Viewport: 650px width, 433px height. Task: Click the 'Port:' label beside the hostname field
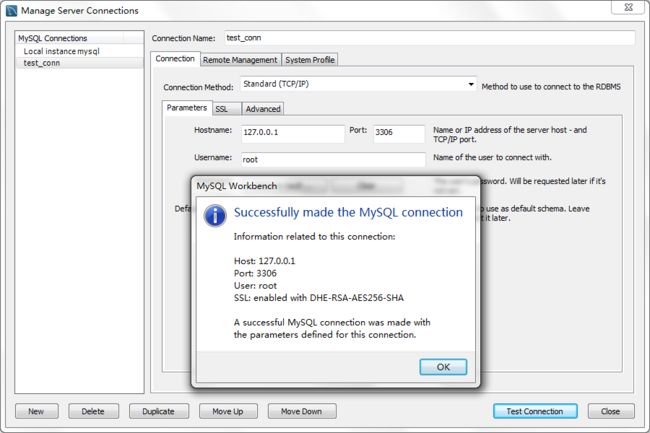(x=358, y=130)
